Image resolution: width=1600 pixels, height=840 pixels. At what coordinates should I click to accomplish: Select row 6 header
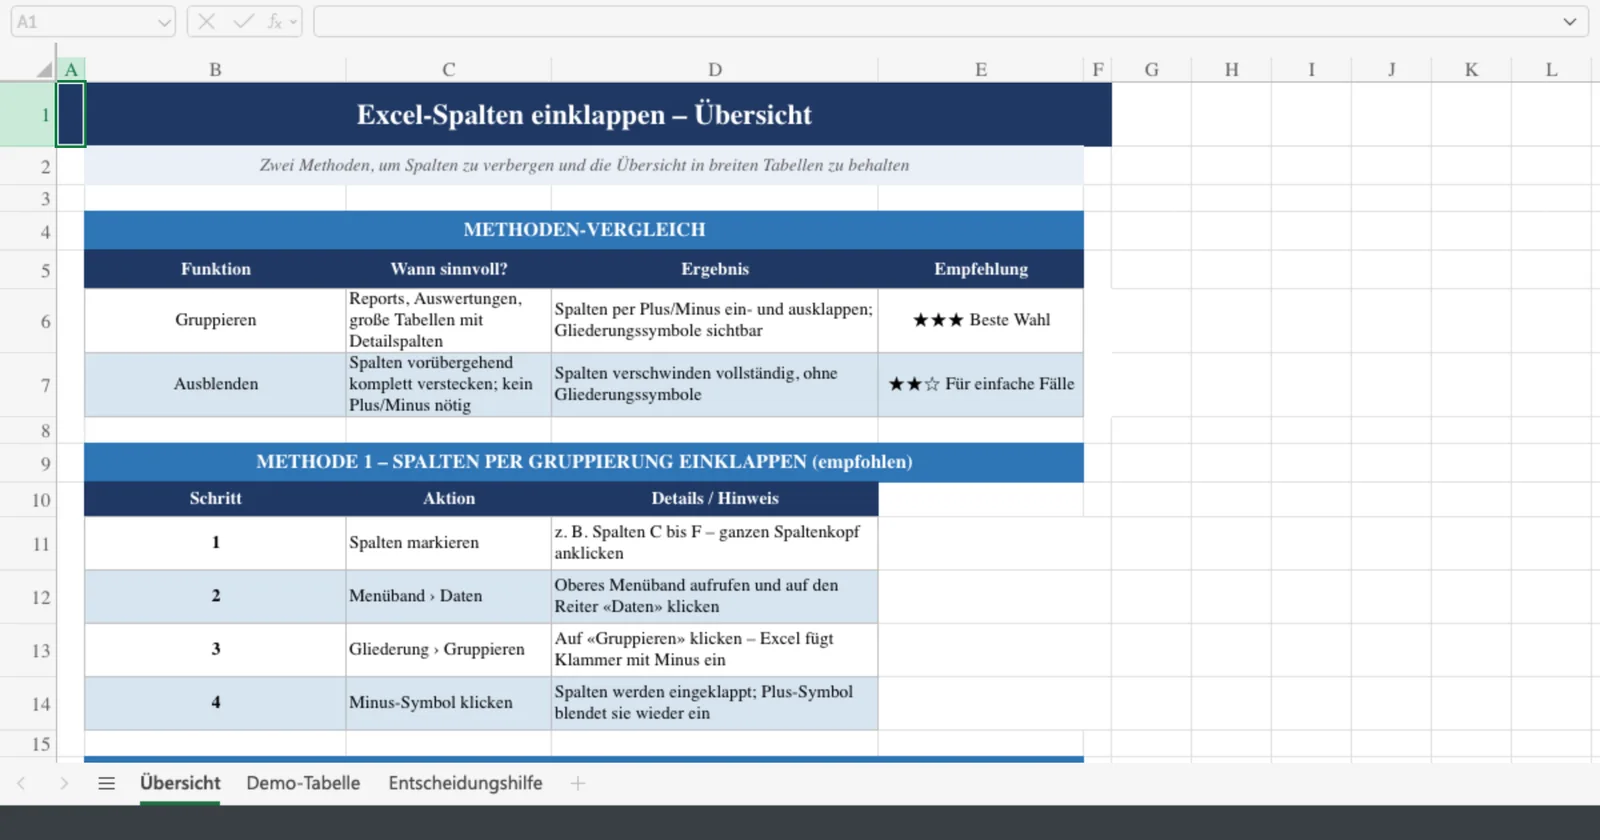coord(28,321)
